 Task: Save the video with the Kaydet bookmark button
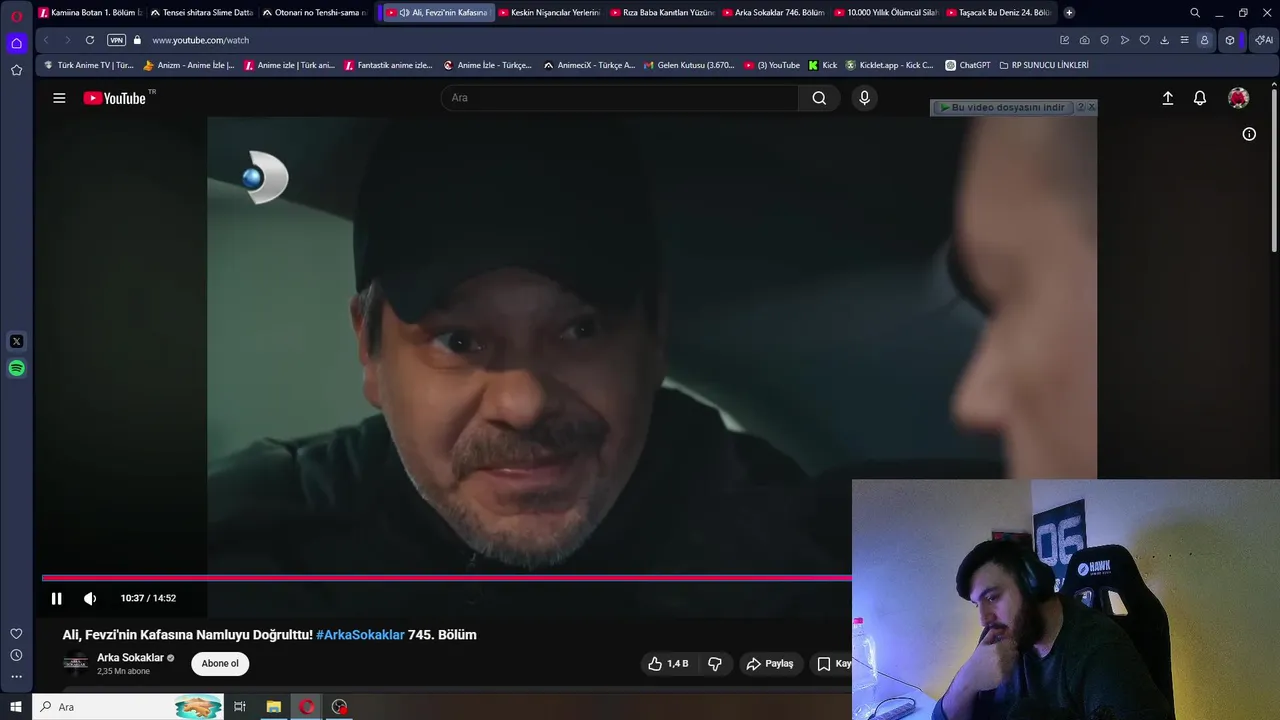click(x=833, y=663)
